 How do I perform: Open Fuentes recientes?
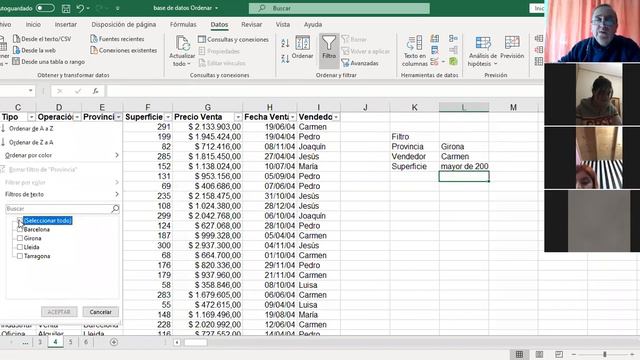pos(117,39)
